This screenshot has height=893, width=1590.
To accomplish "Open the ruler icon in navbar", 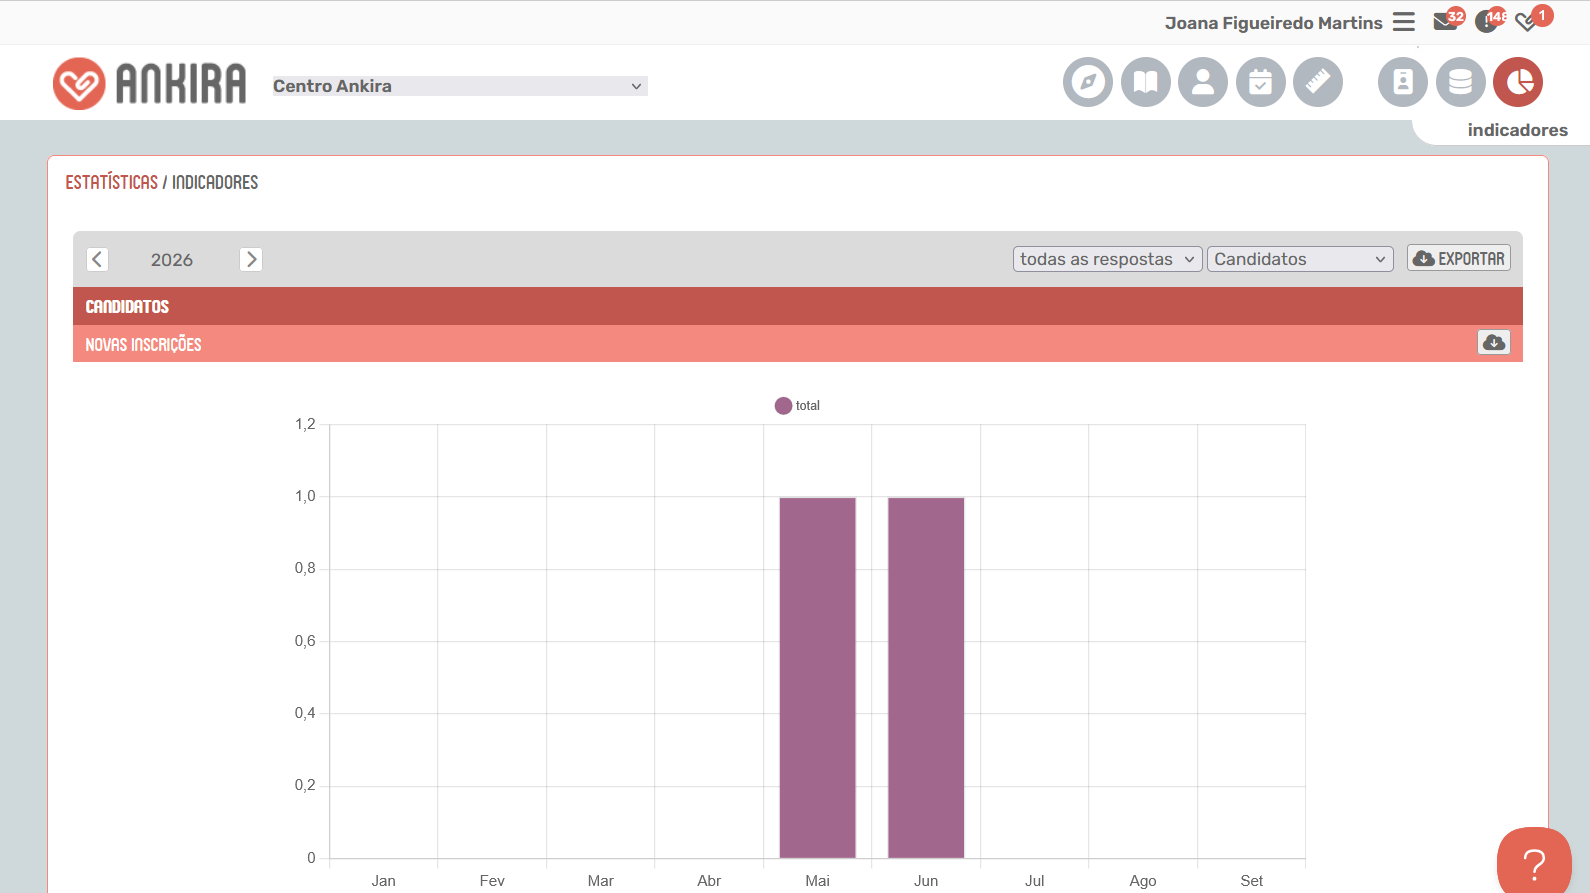I will click(x=1318, y=82).
